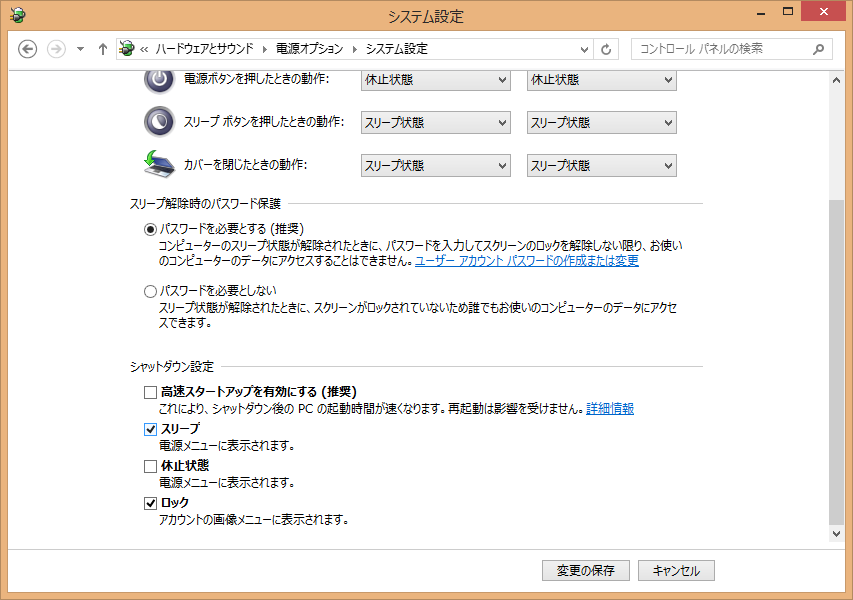Open the address bar history dropdown
Viewport: 853px width, 600px height.
point(584,50)
